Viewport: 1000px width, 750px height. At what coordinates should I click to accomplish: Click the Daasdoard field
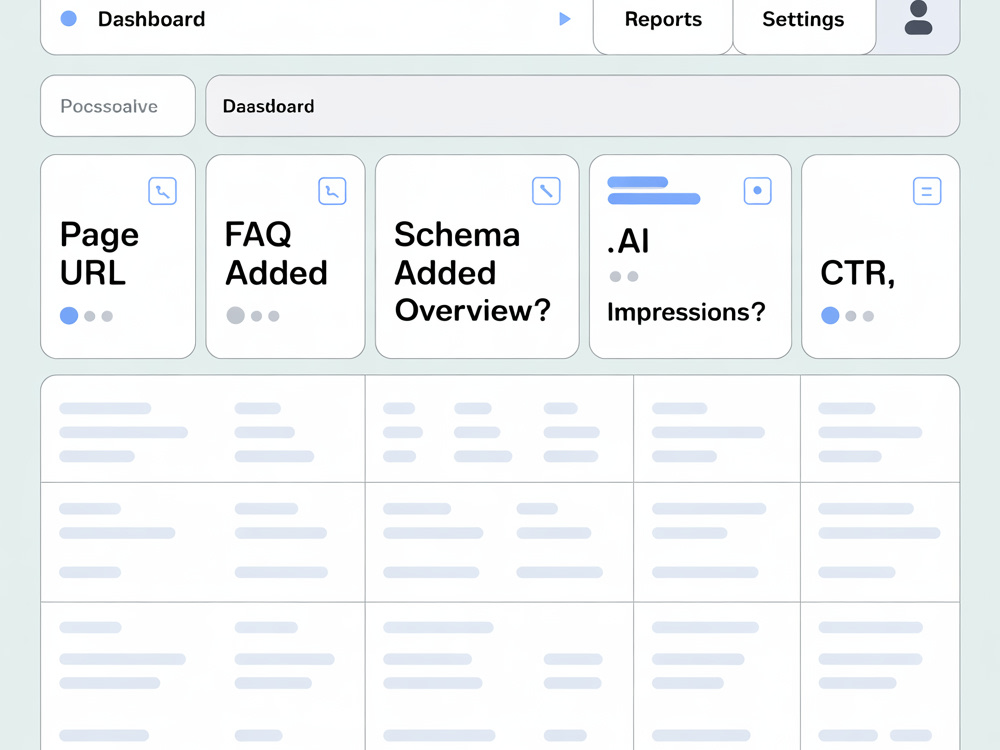(582, 106)
